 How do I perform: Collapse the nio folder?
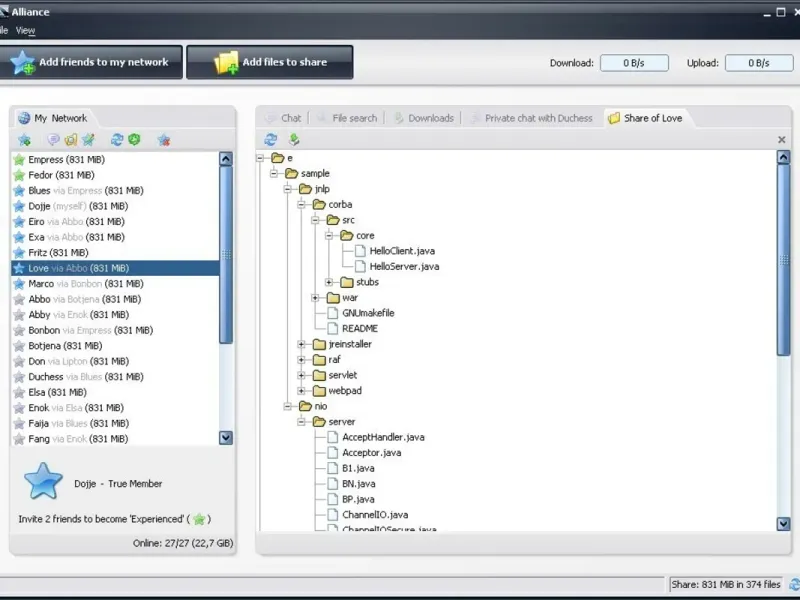coord(288,406)
